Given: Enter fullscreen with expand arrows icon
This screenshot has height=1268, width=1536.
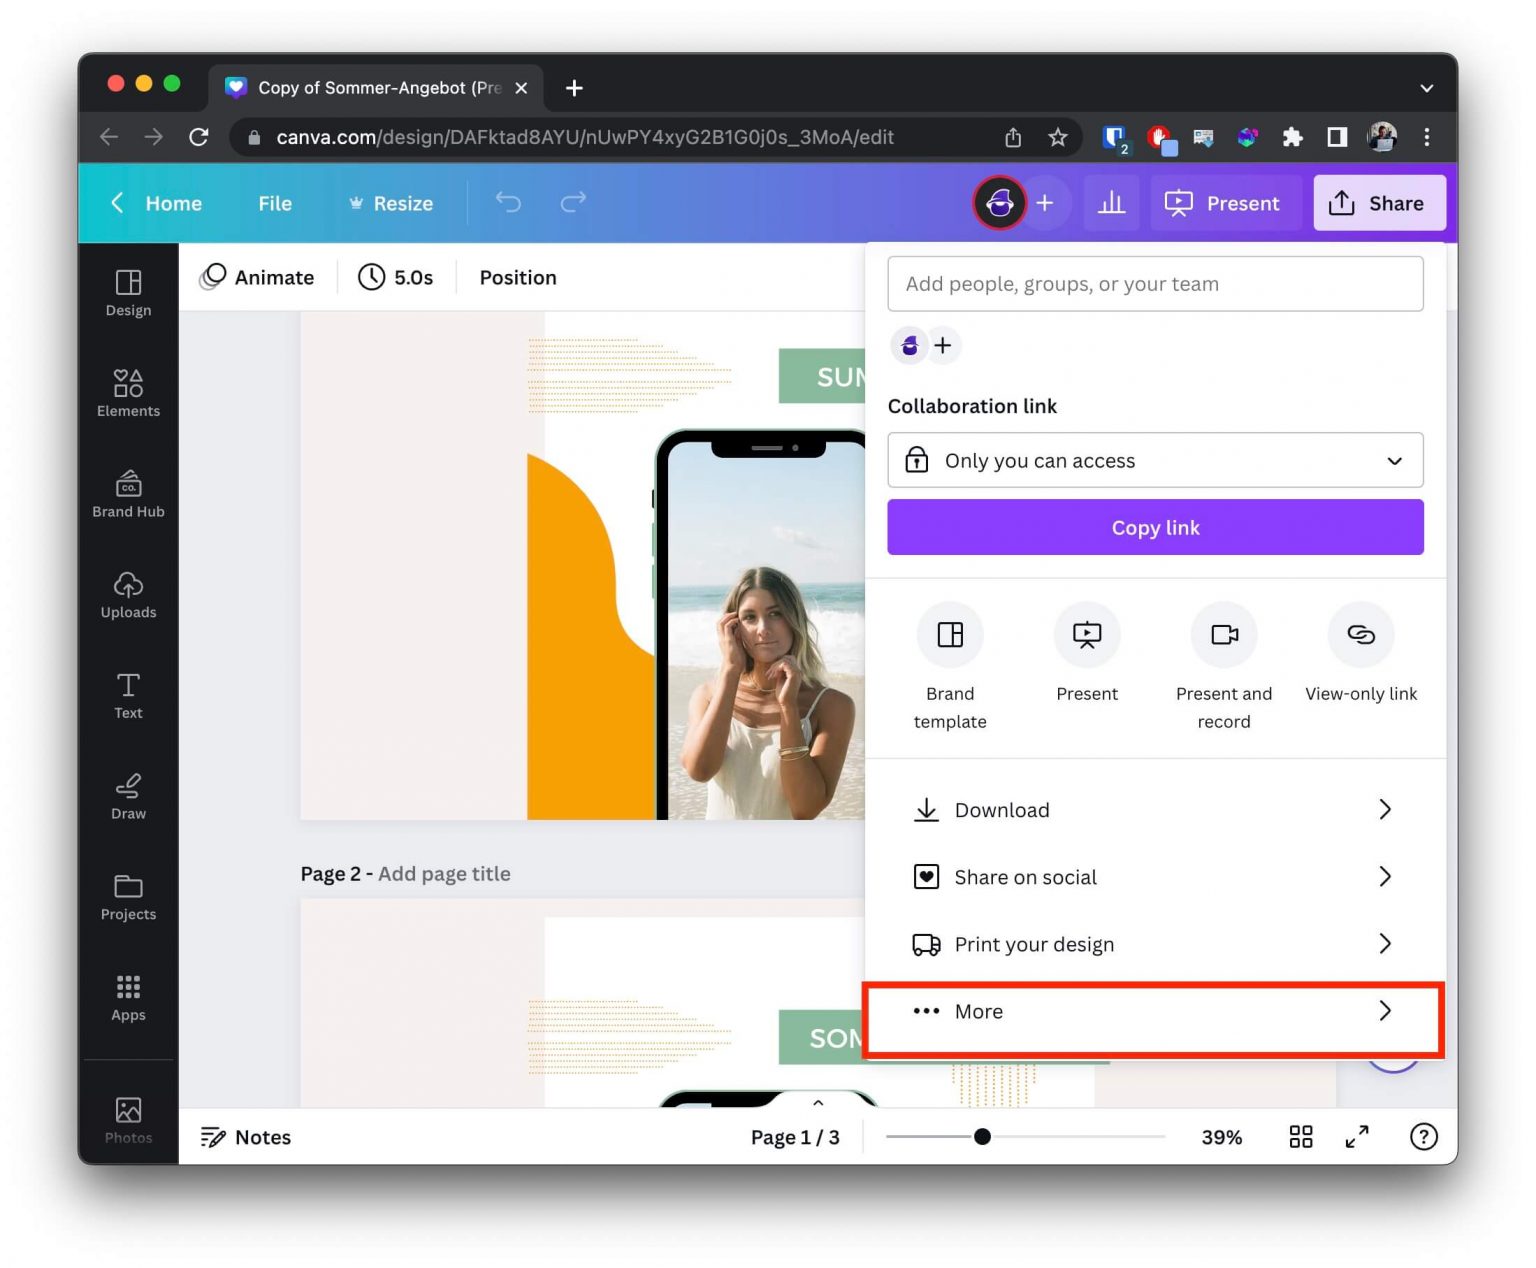Looking at the screenshot, I should click(x=1357, y=1136).
